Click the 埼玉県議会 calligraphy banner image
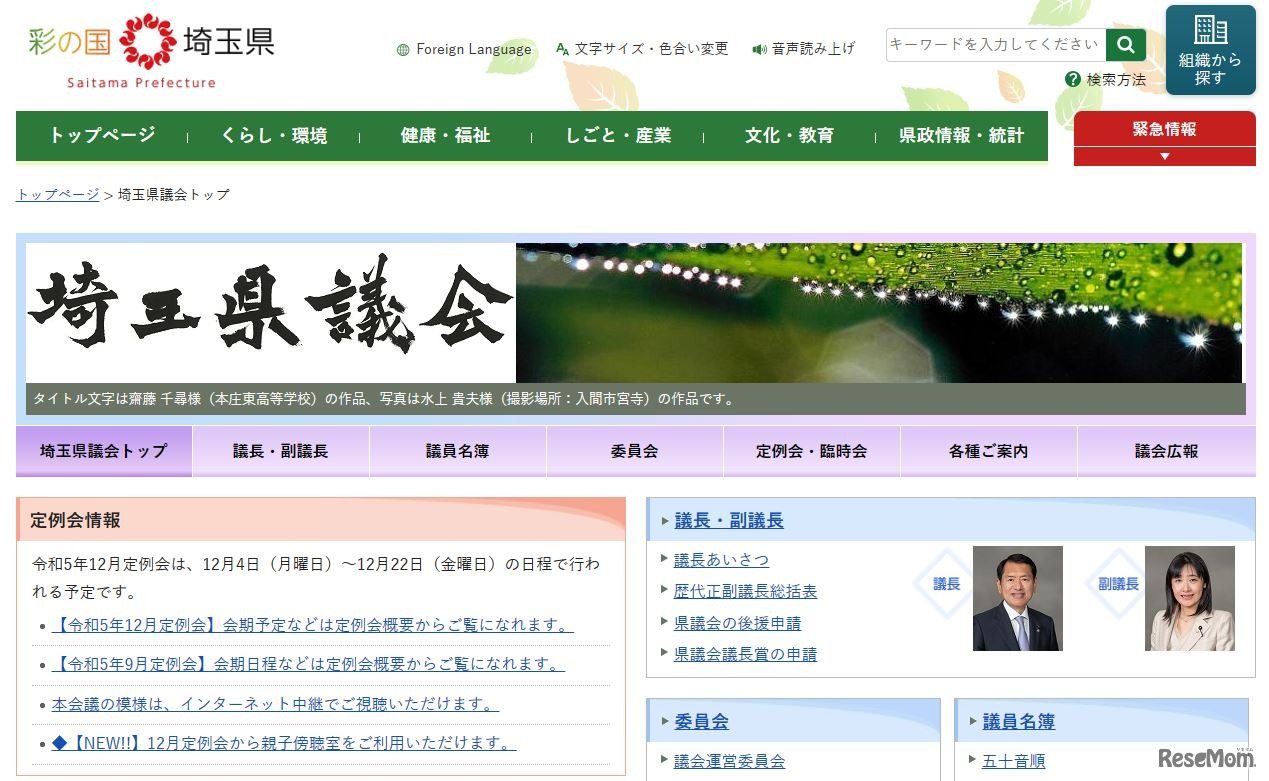Viewport: 1269px width, 781px height. point(270,312)
